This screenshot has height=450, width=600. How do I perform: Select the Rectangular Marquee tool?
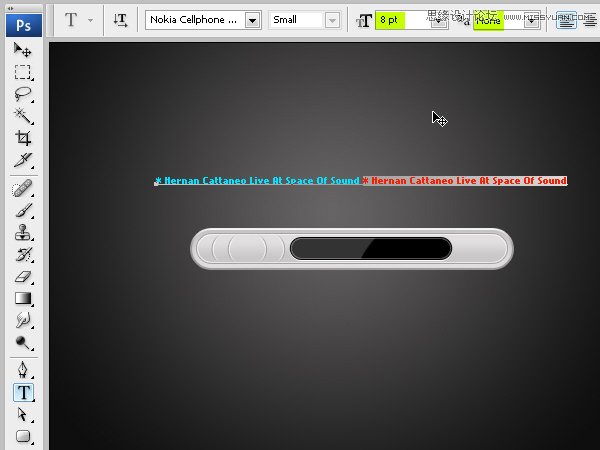[23, 72]
